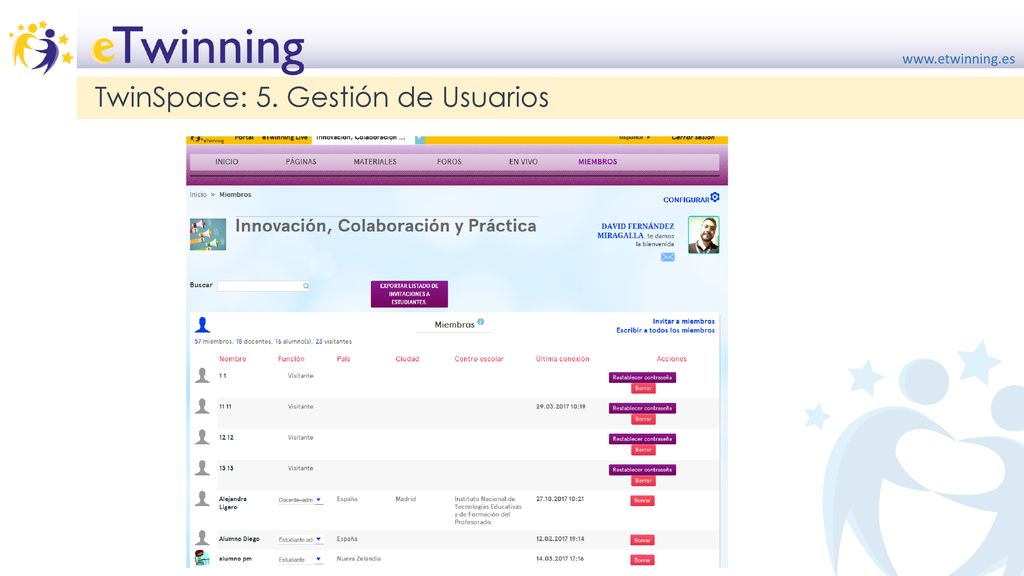Open Alumno Diego's avatar icon
The width and height of the screenshot is (1024, 576).
tap(202, 538)
